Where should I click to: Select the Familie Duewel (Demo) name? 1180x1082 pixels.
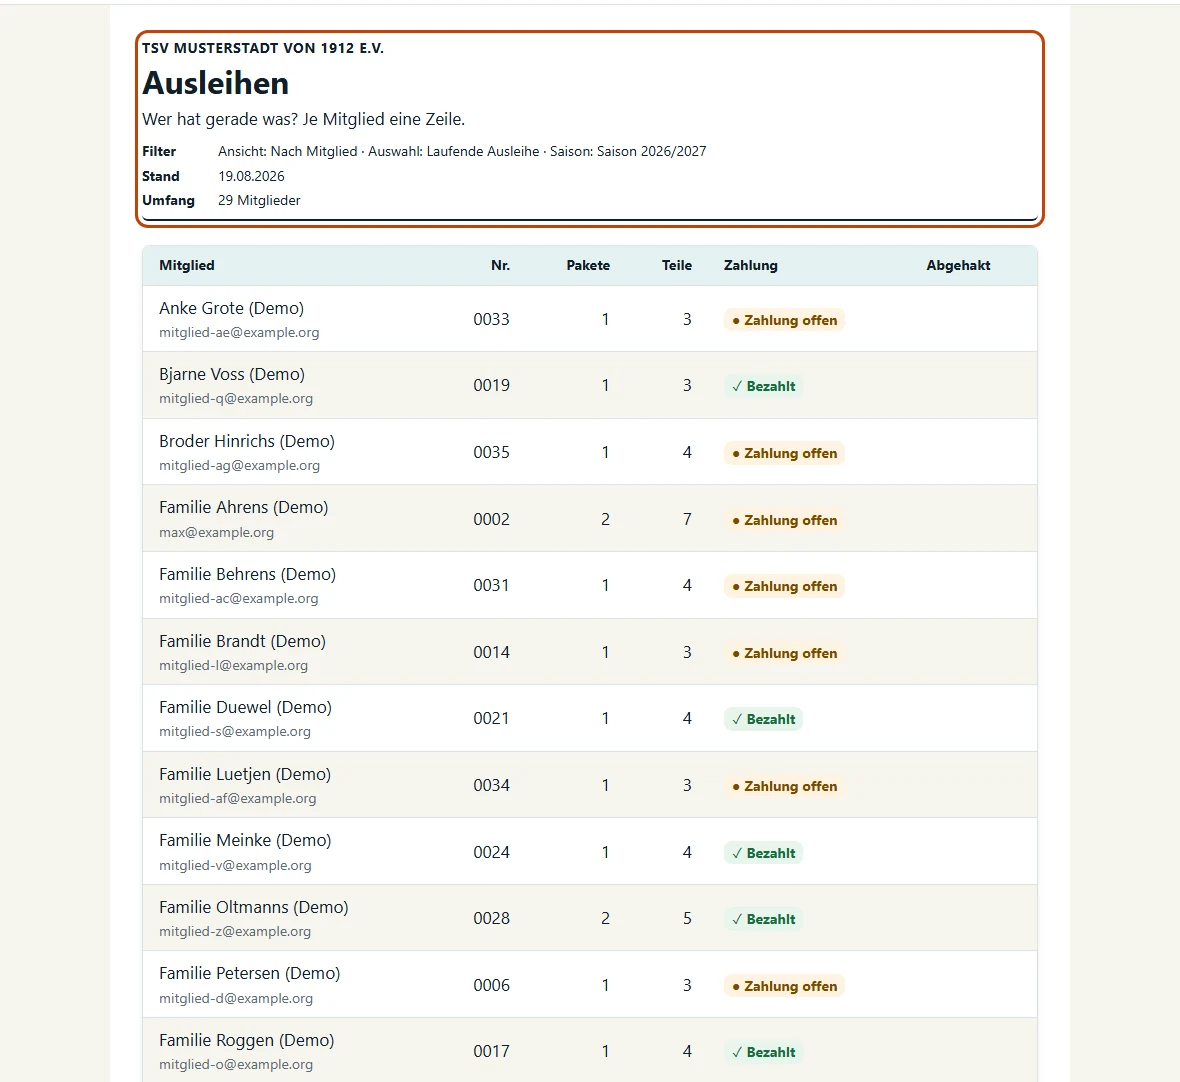[245, 707]
